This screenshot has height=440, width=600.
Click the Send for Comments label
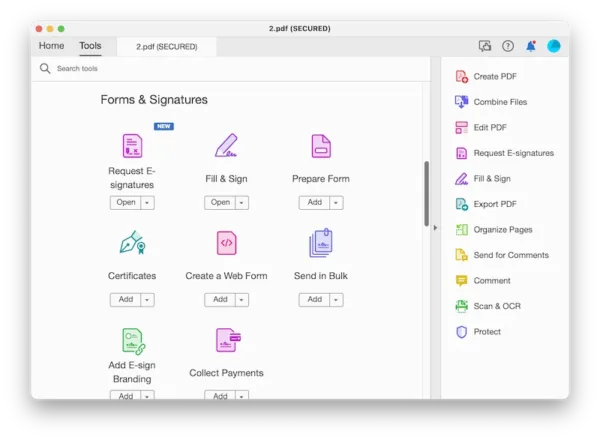coord(511,255)
